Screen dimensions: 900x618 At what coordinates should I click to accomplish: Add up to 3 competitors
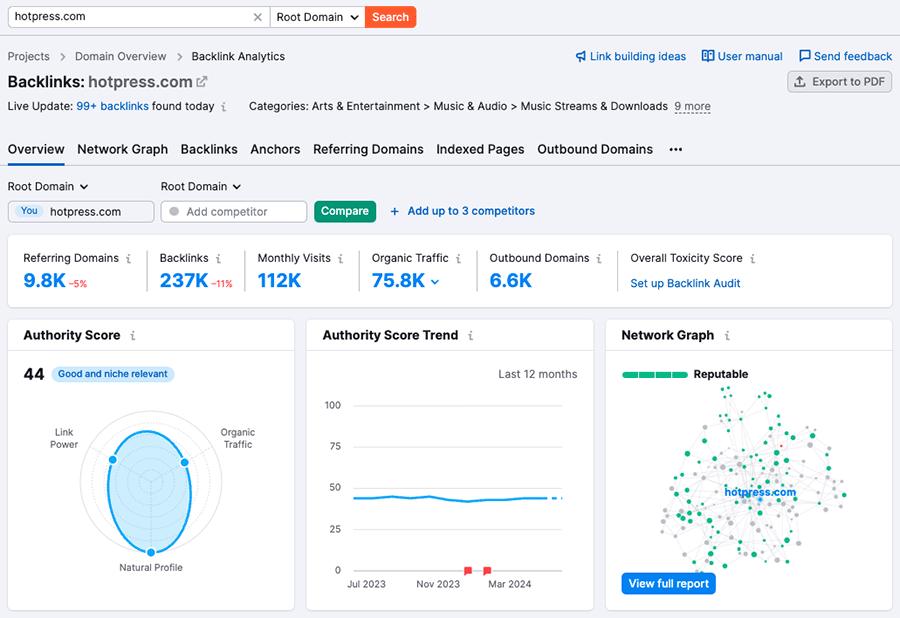463,211
